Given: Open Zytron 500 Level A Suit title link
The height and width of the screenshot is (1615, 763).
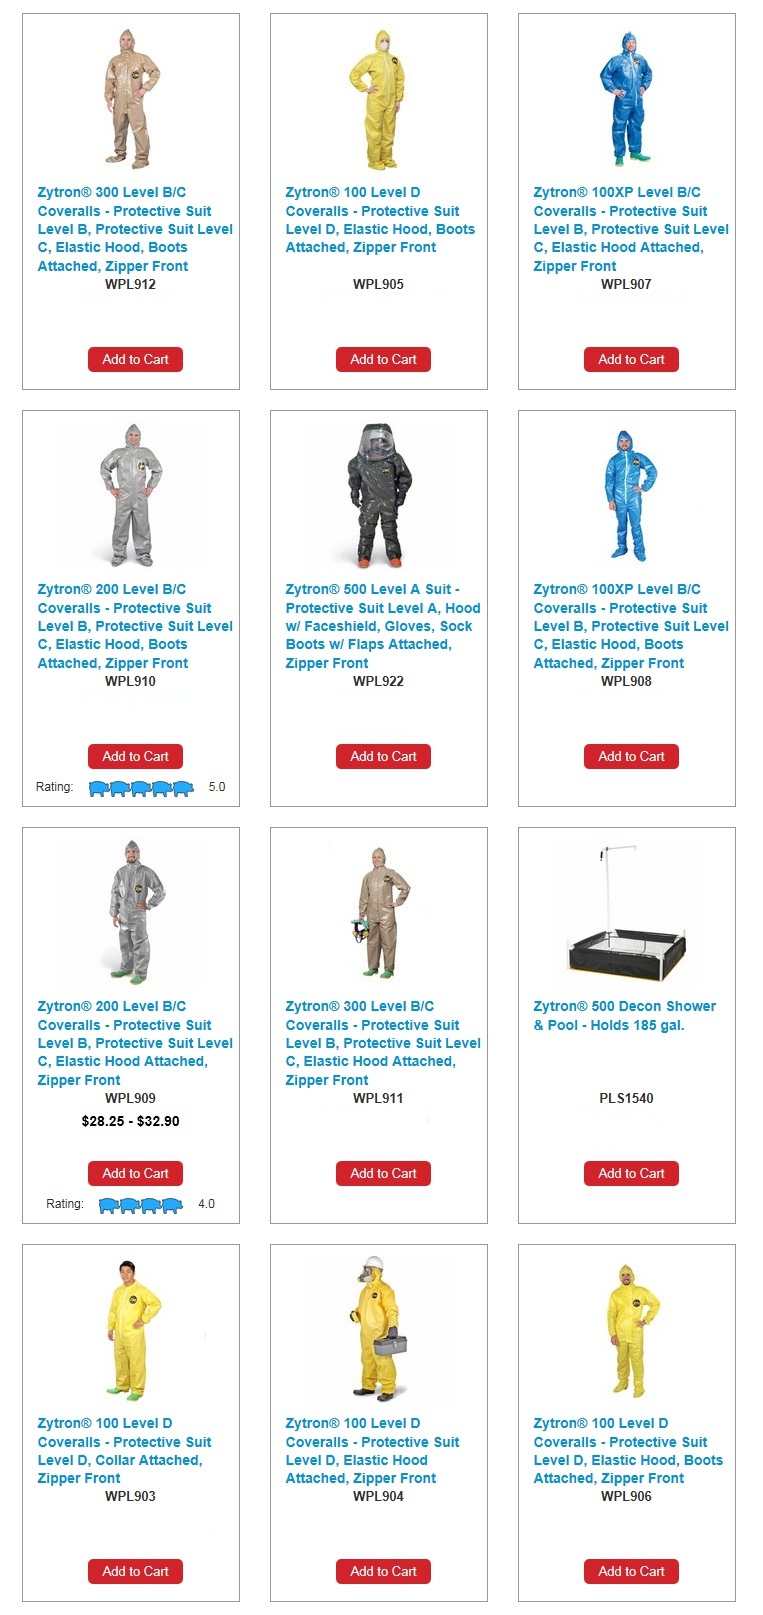Looking at the screenshot, I should 383,626.
